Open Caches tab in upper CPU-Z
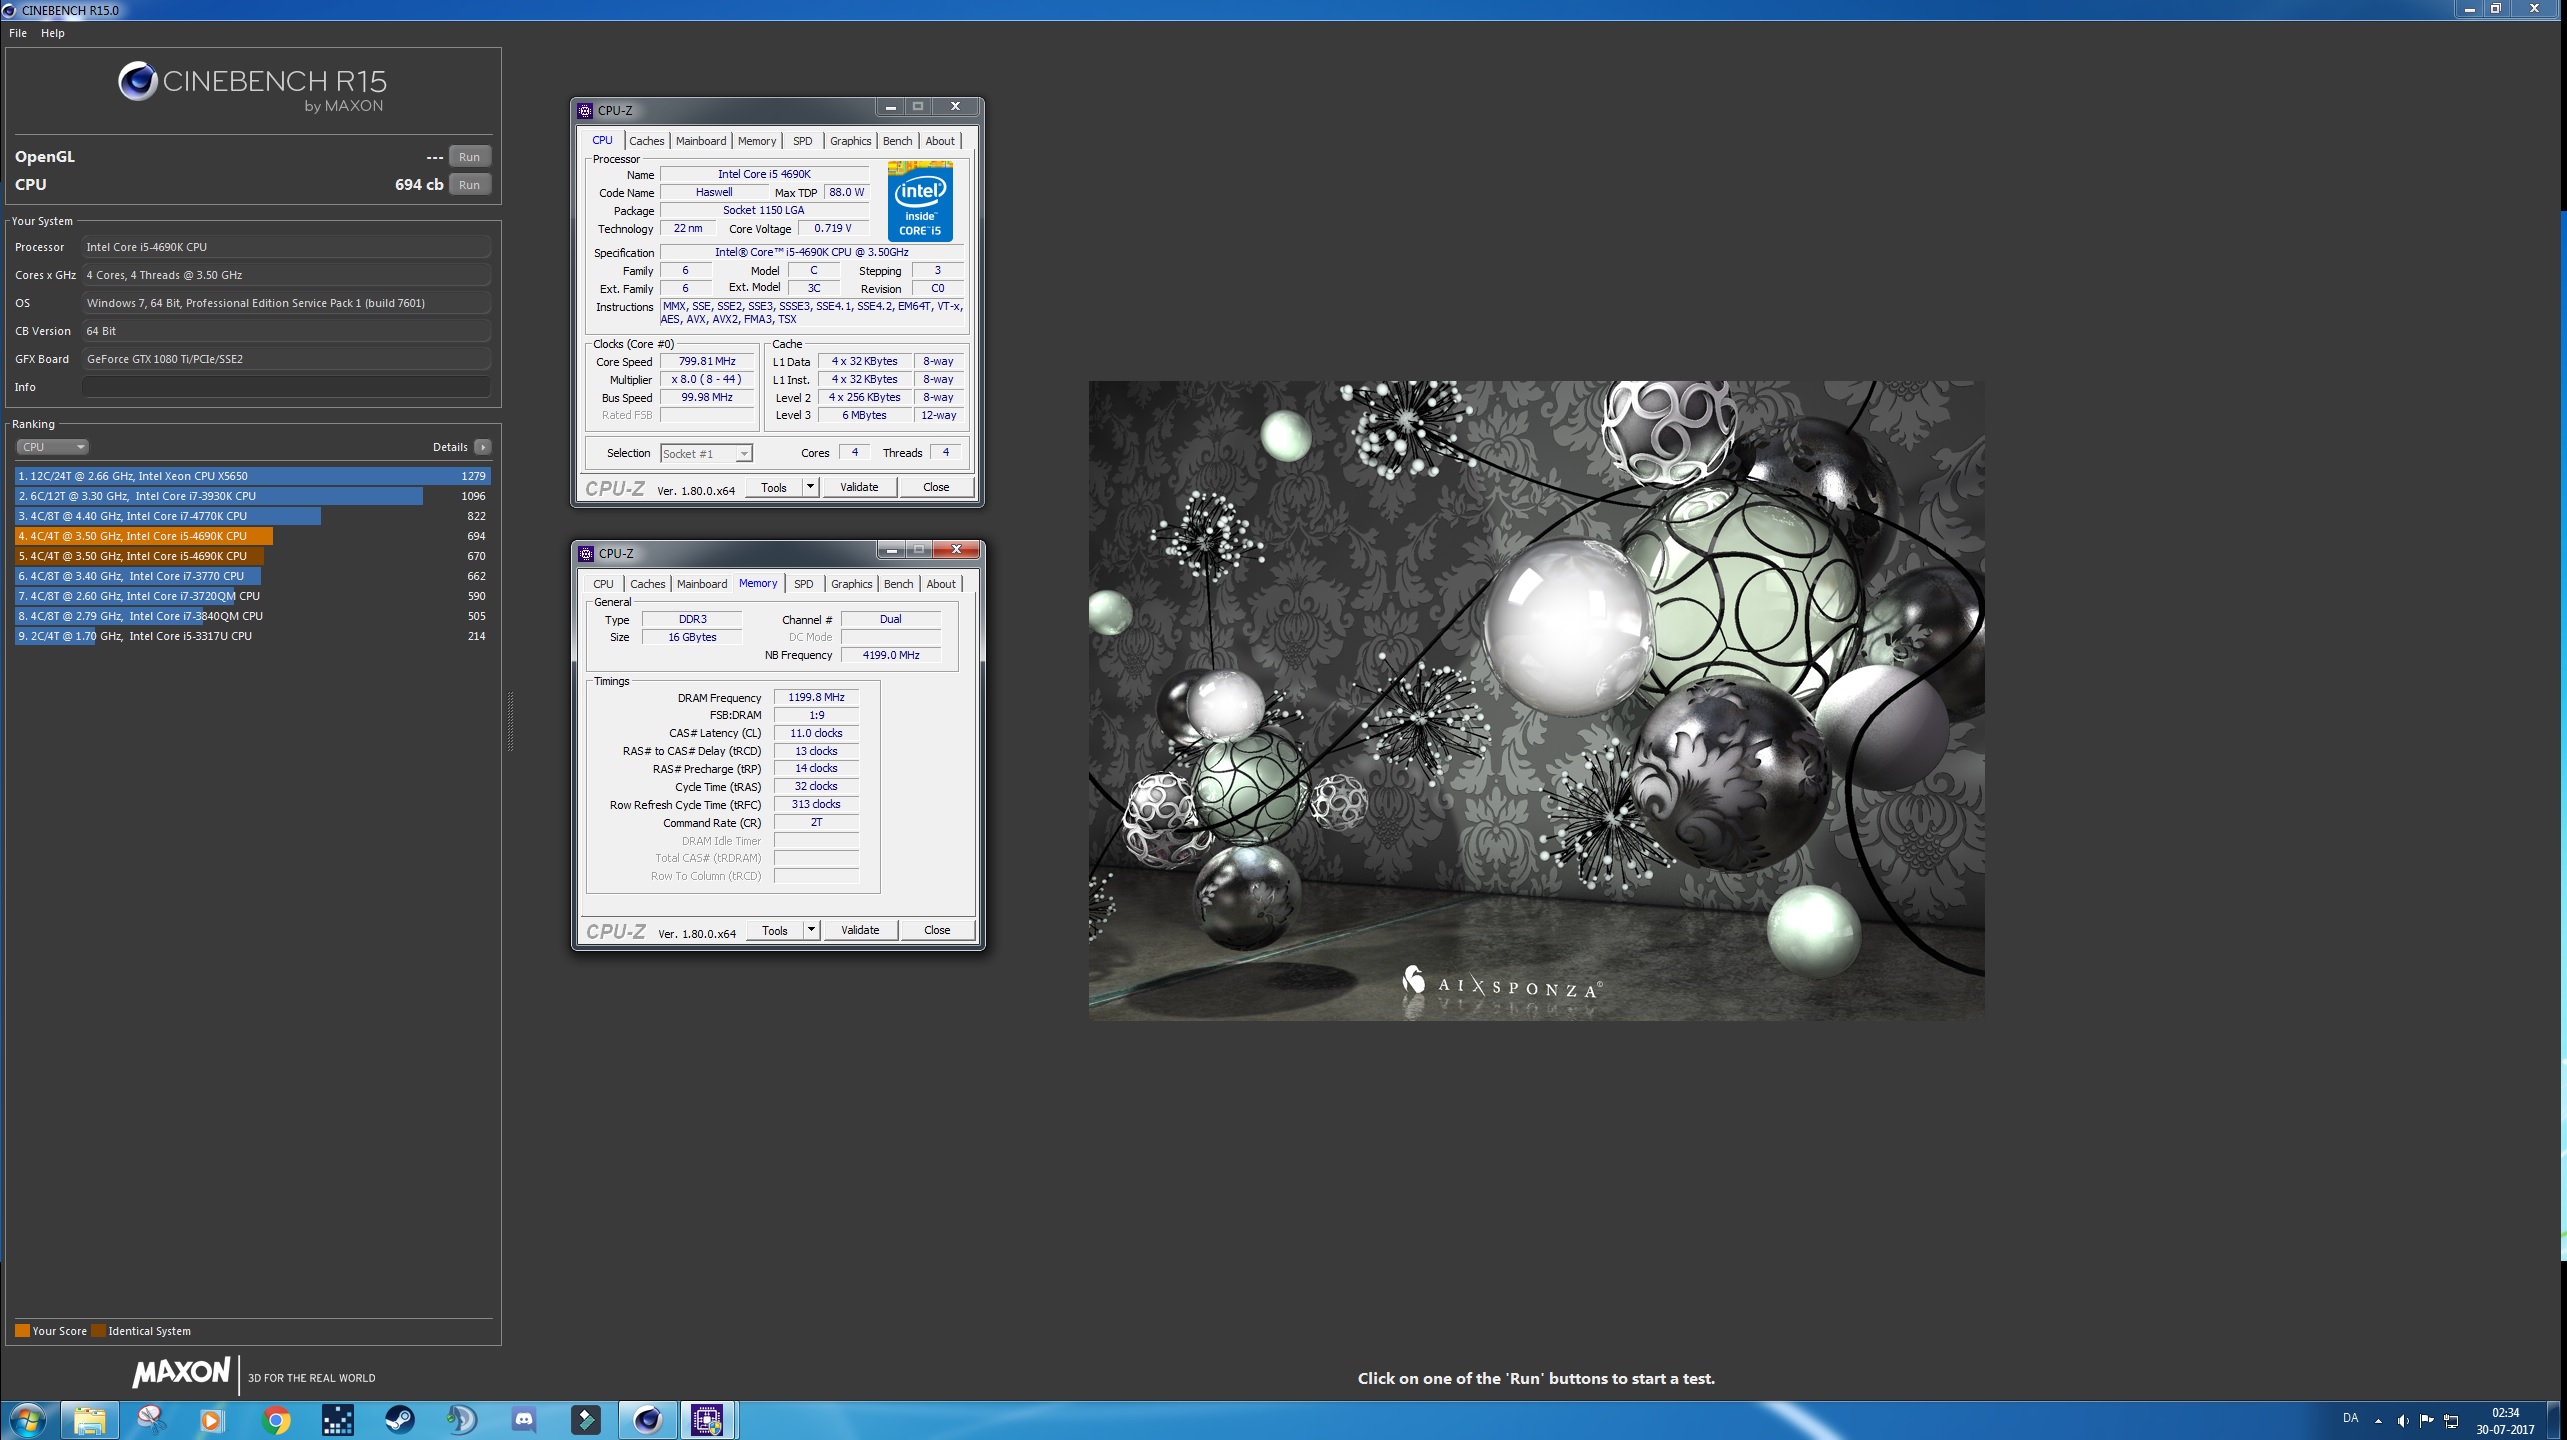This screenshot has width=2567, height=1440. (646, 141)
